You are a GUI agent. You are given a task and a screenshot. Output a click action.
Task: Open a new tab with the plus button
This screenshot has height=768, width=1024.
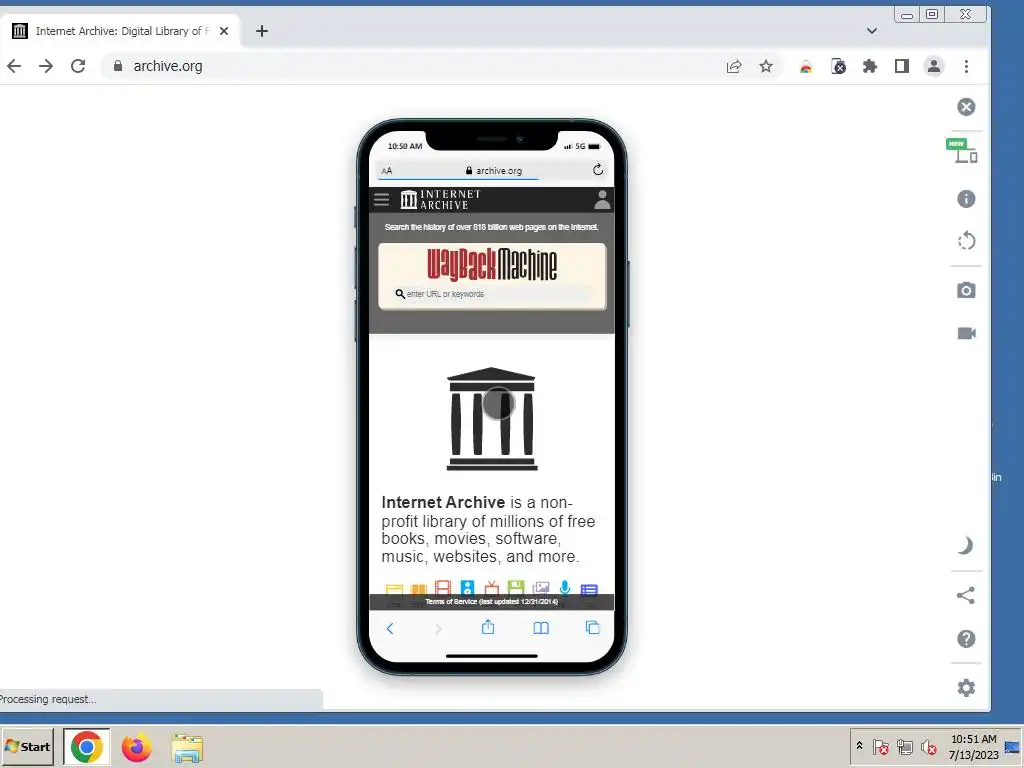click(x=262, y=31)
